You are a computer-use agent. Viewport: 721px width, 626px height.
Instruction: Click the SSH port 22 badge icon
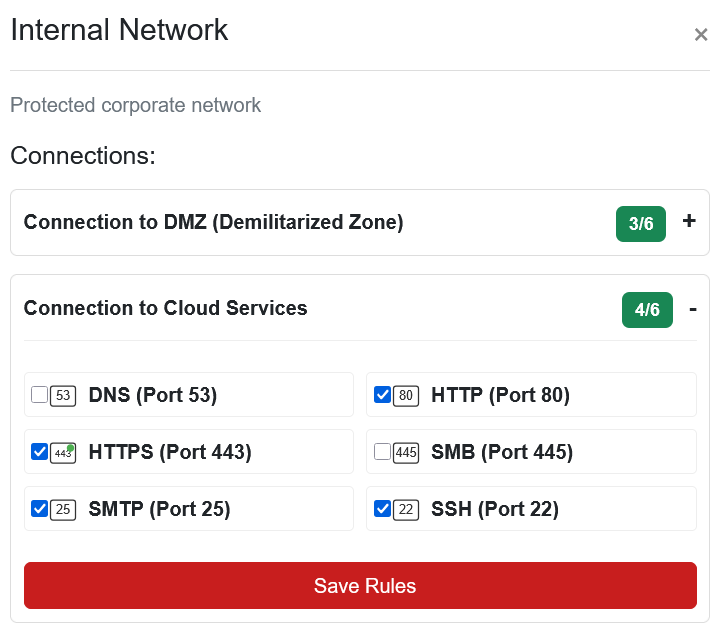pyautogui.click(x=406, y=509)
